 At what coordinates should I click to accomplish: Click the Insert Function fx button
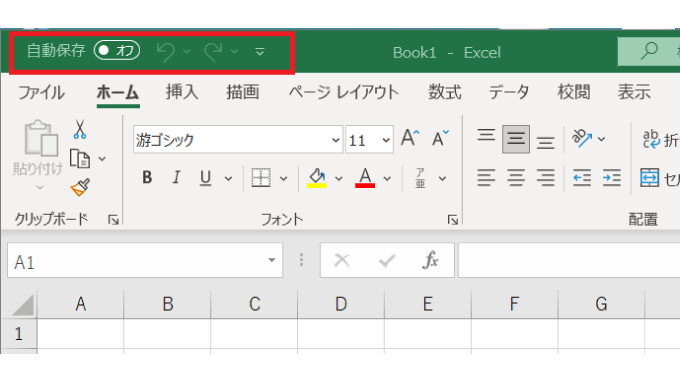430,260
